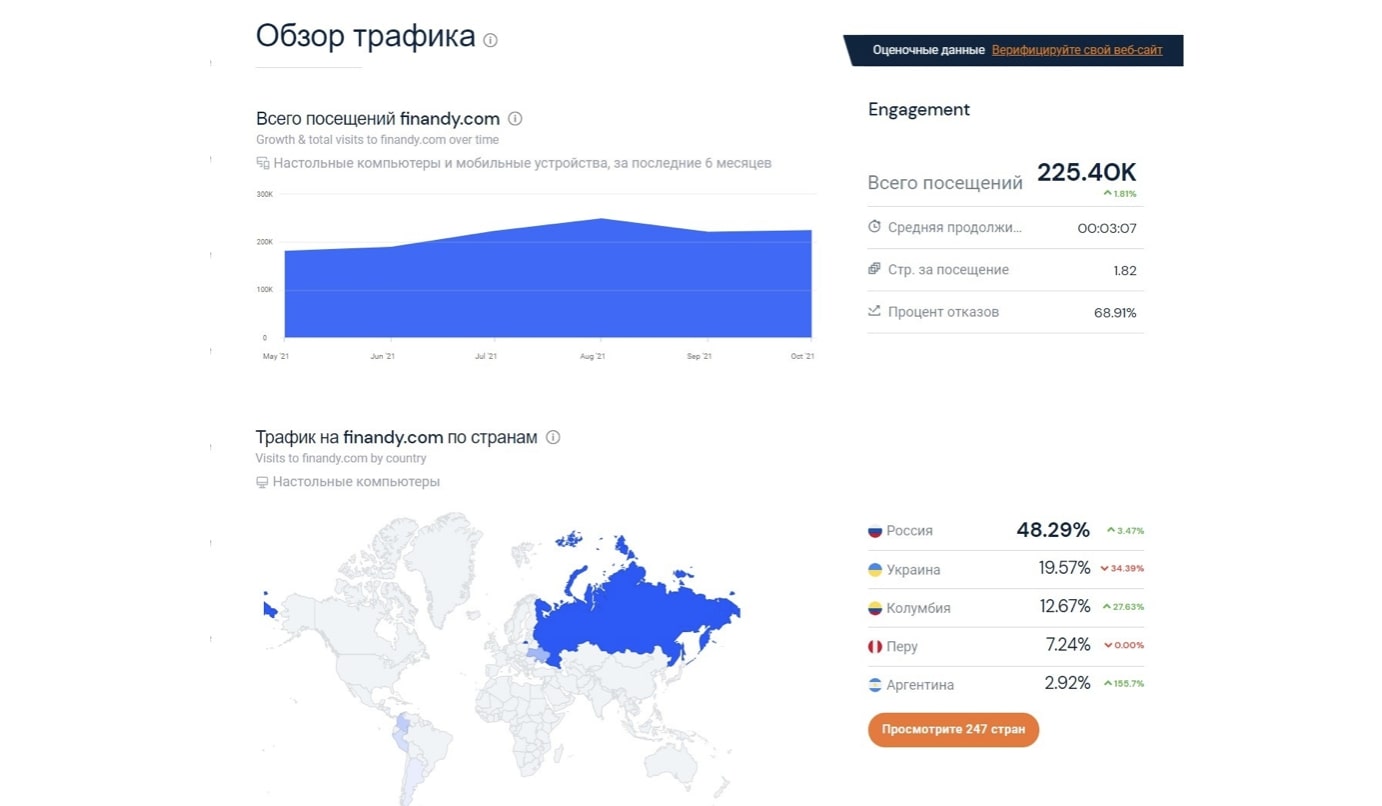Click the Engagement heading
The width and height of the screenshot is (1382, 806).
tap(919, 110)
